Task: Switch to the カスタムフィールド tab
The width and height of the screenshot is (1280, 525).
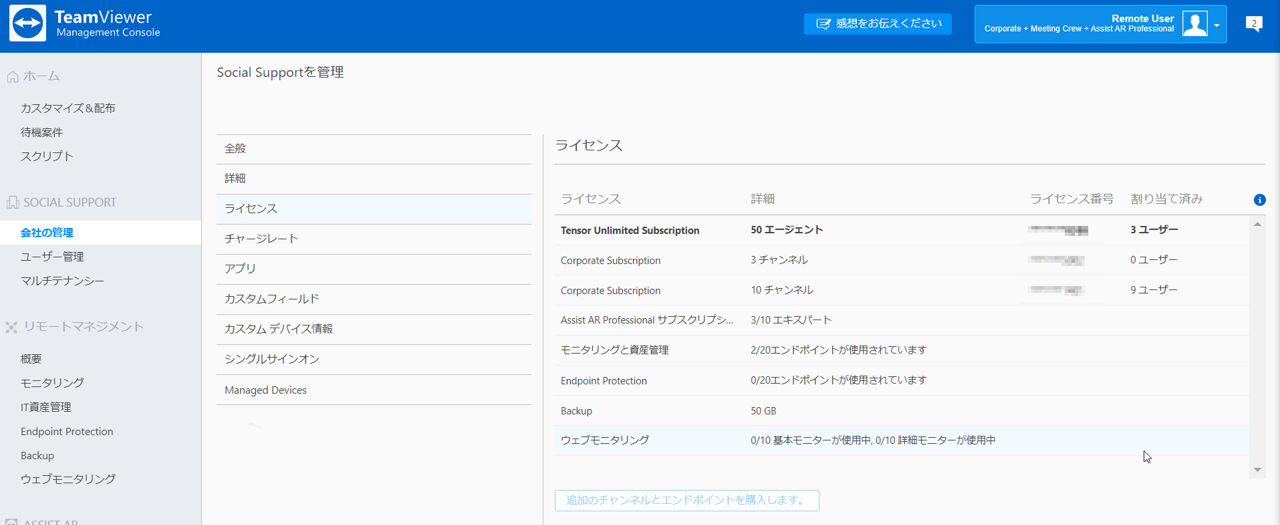Action: (374, 299)
